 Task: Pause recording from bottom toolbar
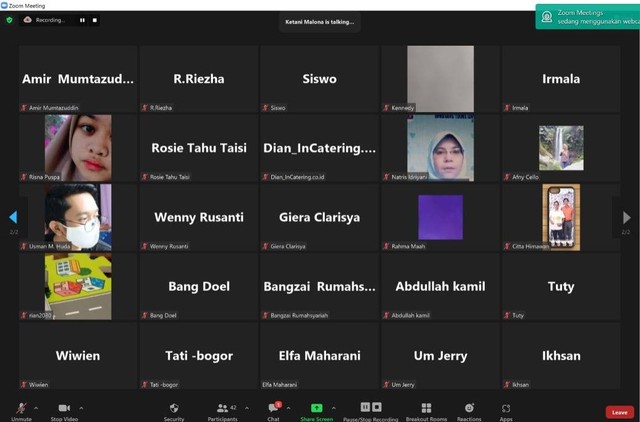[x=365, y=407]
